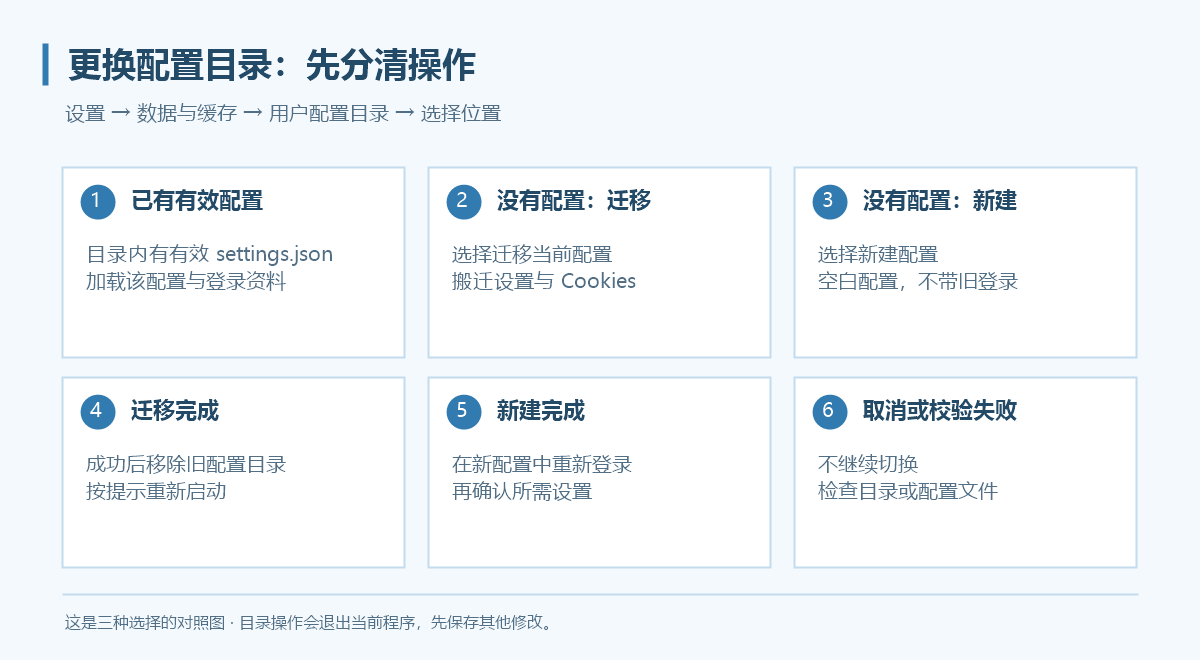Viewport: 1200px width, 660px height.
Task: Select the heading 迁移完成
Action: (x=175, y=411)
